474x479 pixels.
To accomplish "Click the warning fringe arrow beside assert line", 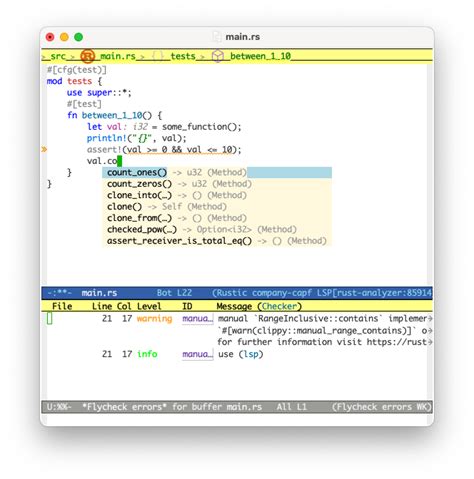I will click(44, 149).
